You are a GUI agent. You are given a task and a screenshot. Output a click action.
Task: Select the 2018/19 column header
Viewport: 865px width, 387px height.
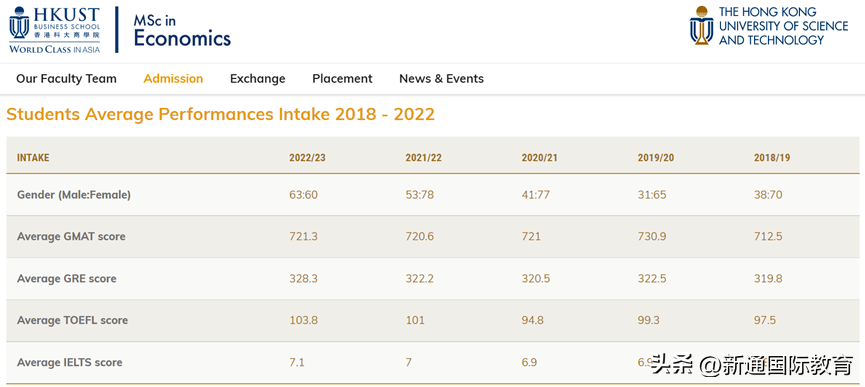click(772, 158)
